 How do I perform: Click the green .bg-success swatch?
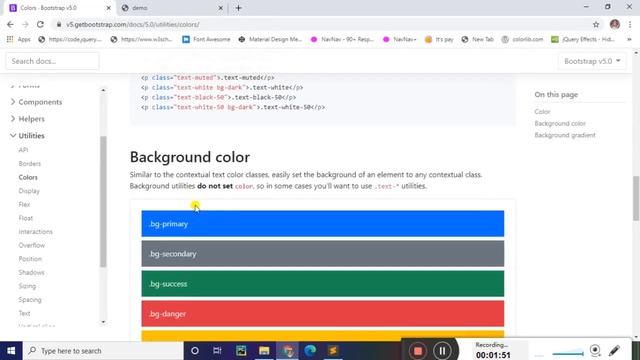(322, 284)
